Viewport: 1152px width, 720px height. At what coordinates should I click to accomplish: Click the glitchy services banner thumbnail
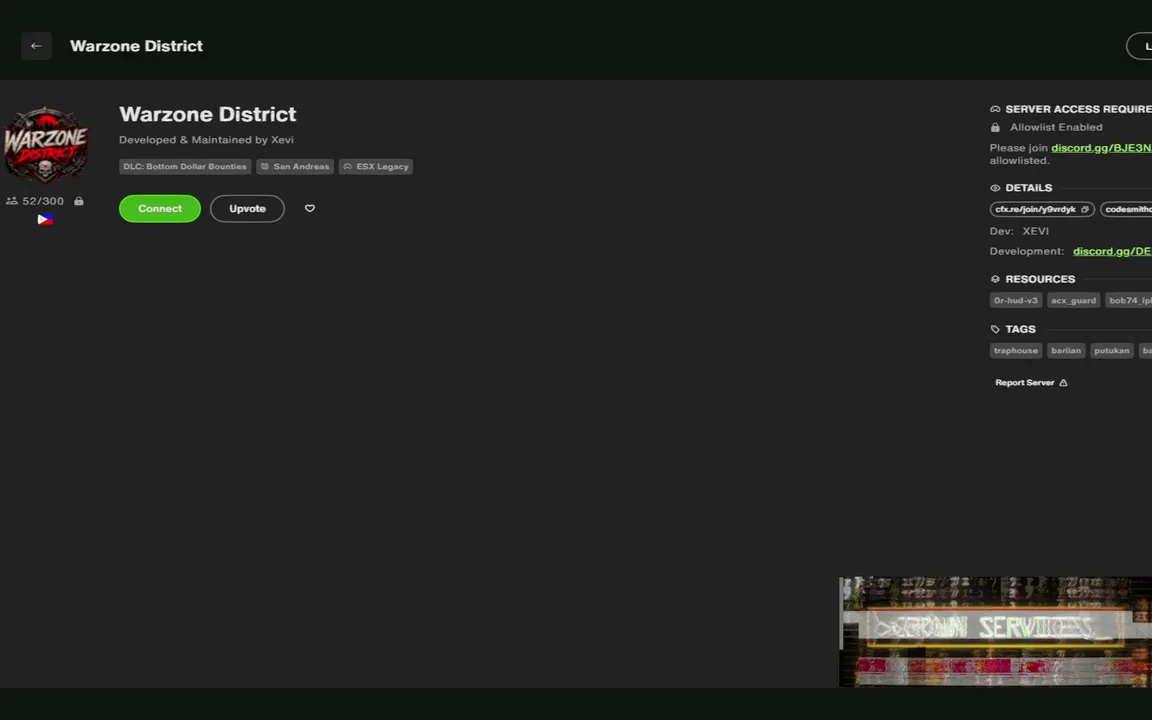click(996, 632)
